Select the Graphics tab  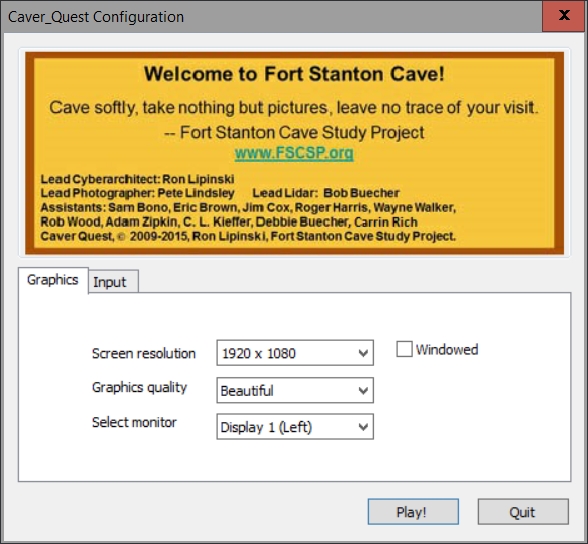[53, 280]
